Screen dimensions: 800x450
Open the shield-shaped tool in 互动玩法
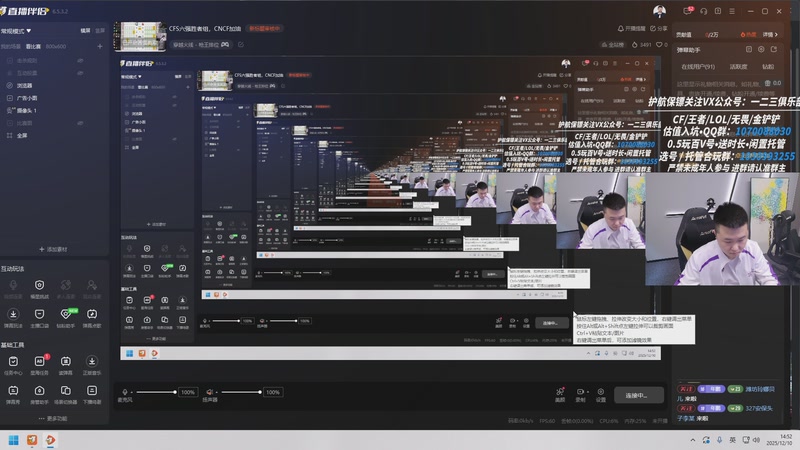39,285
